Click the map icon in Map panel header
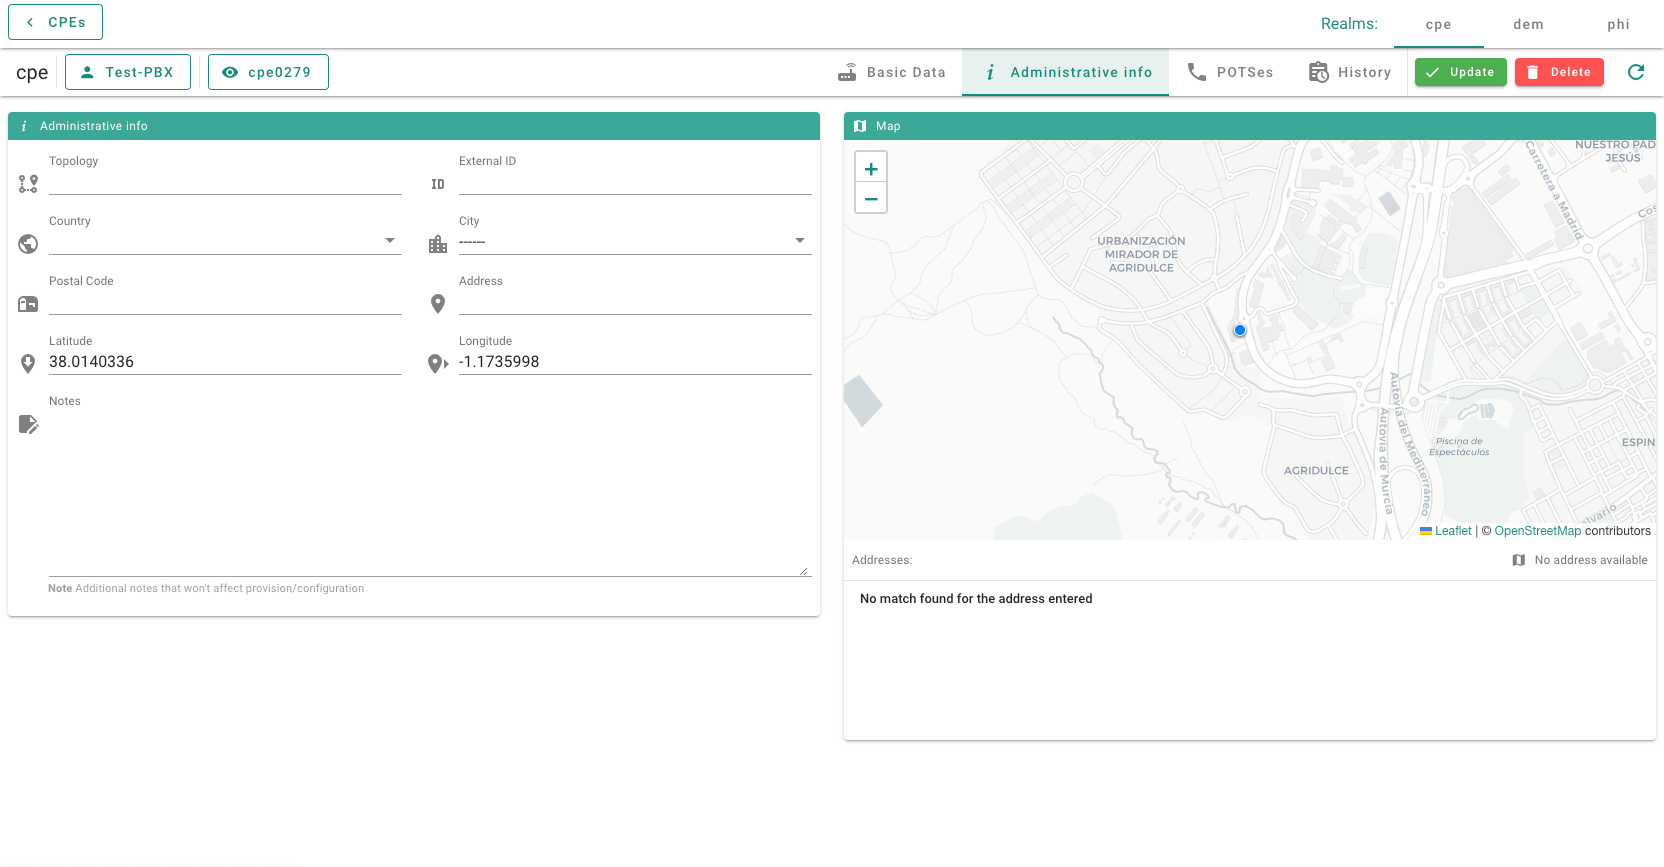Screen dimensions: 1664x867 [860, 126]
